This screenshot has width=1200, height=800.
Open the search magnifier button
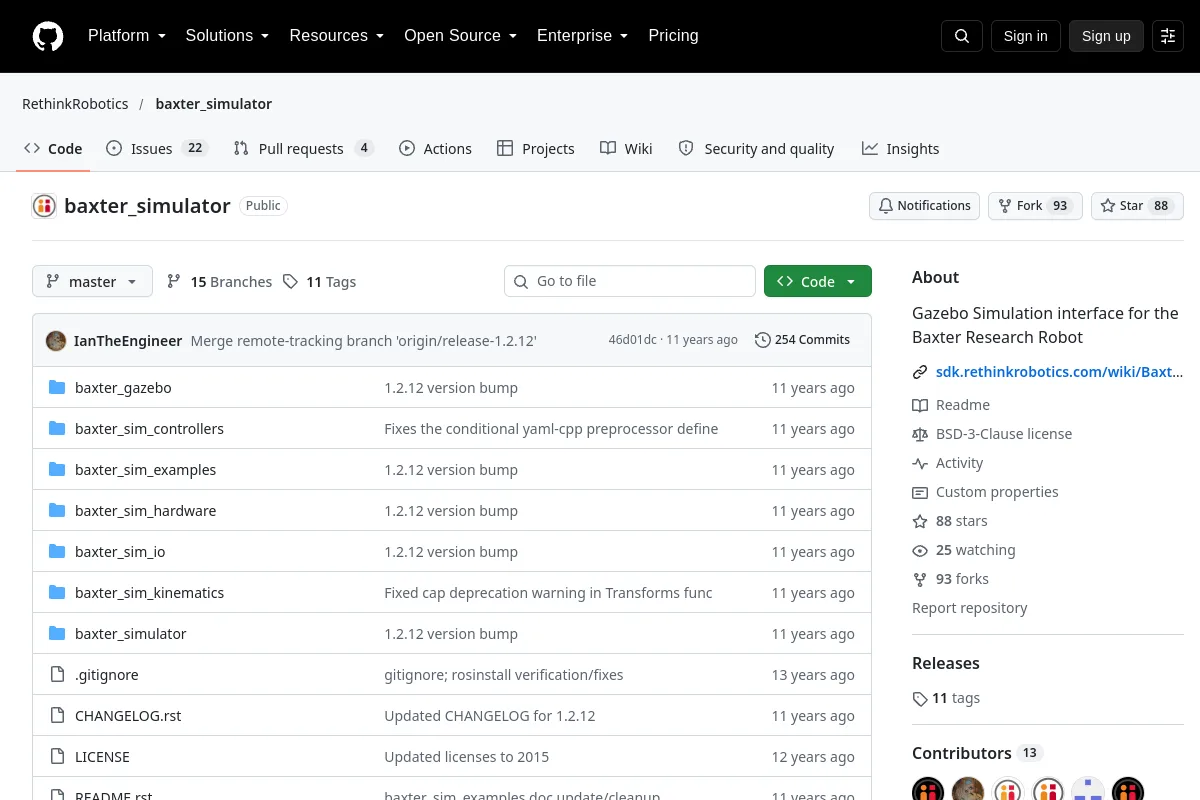point(962,36)
